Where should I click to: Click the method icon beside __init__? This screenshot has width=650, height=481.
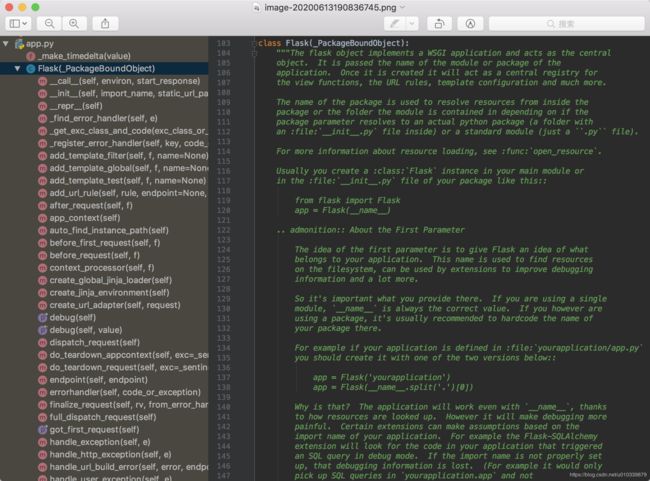42,94
